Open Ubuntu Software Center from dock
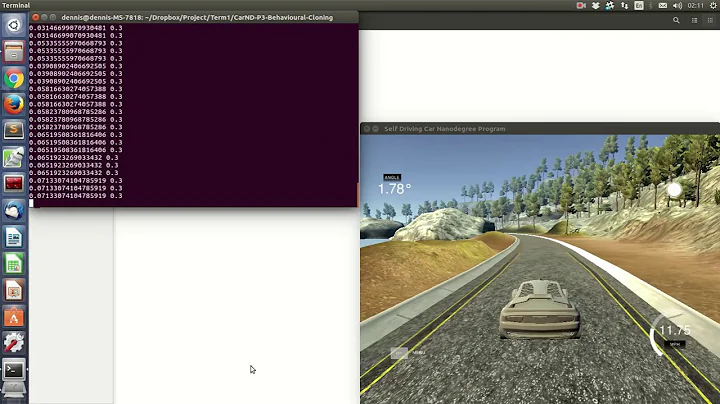The image size is (720, 404). pos(14,317)
